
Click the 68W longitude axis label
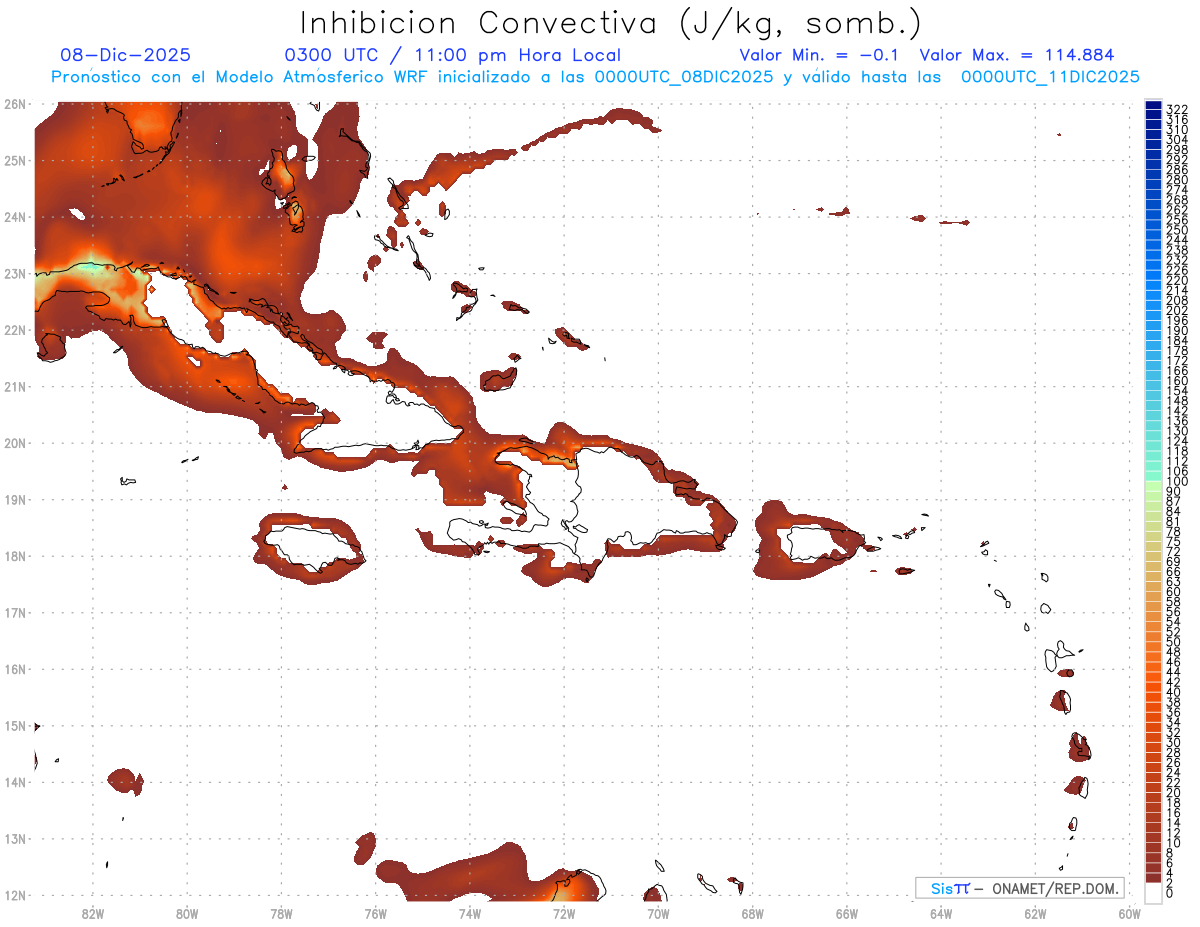(x=752, y=913)
